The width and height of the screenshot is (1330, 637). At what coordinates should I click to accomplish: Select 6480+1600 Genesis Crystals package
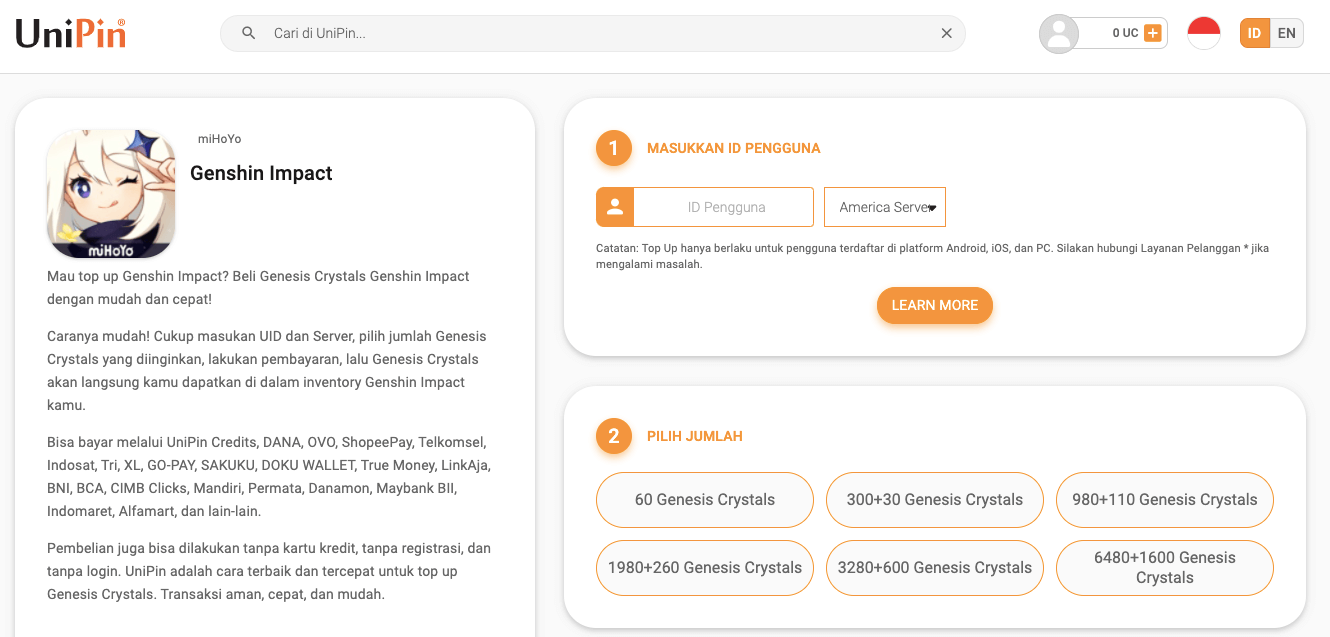(1165, 568)
